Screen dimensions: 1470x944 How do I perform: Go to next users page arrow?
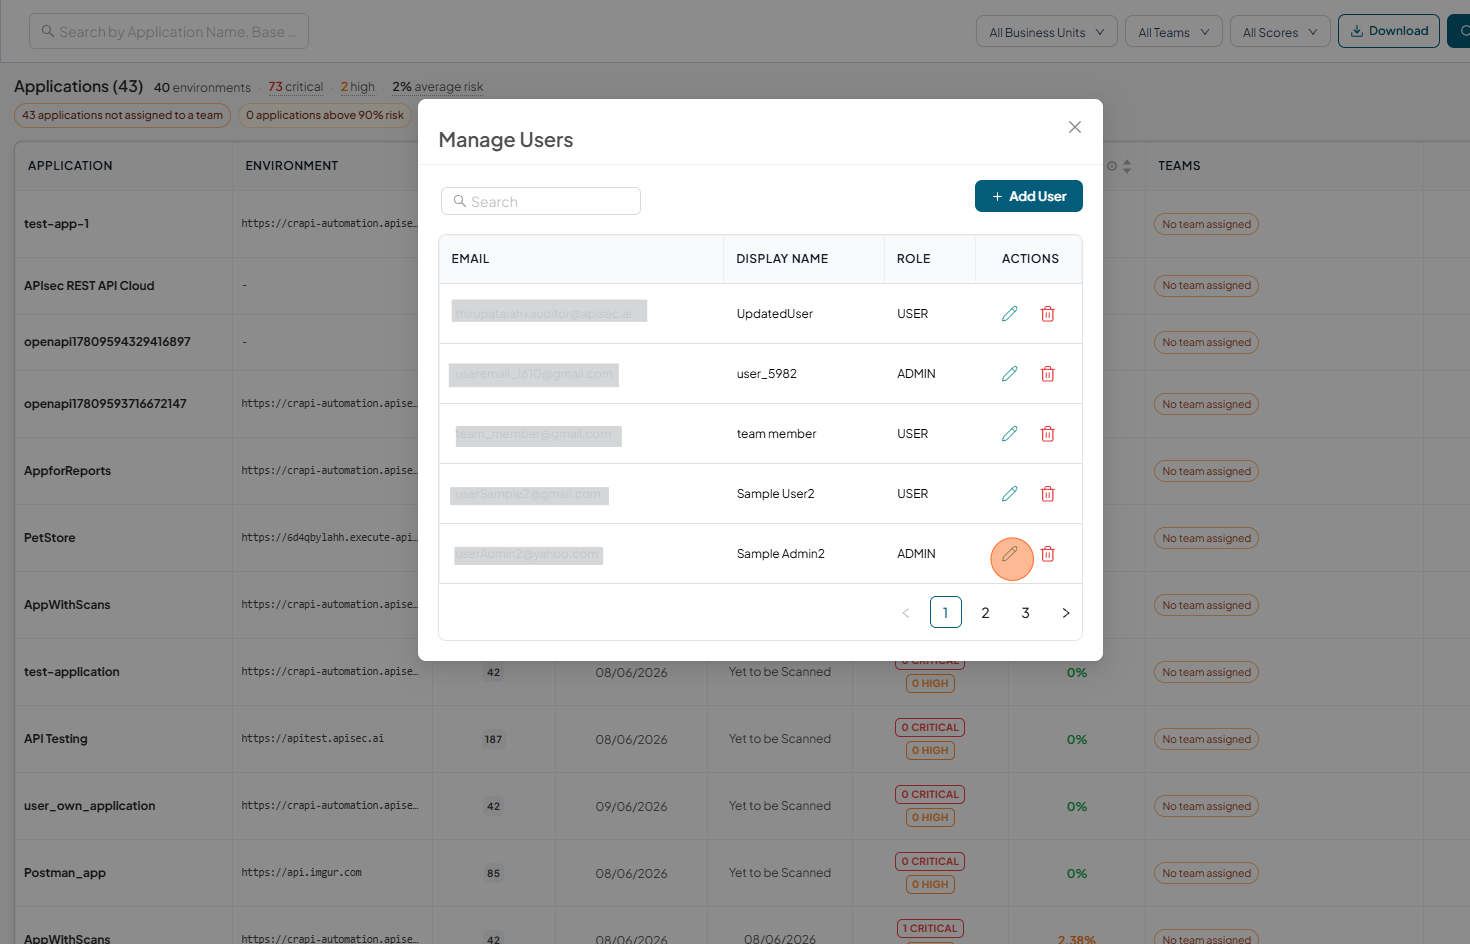(1066, 613)
